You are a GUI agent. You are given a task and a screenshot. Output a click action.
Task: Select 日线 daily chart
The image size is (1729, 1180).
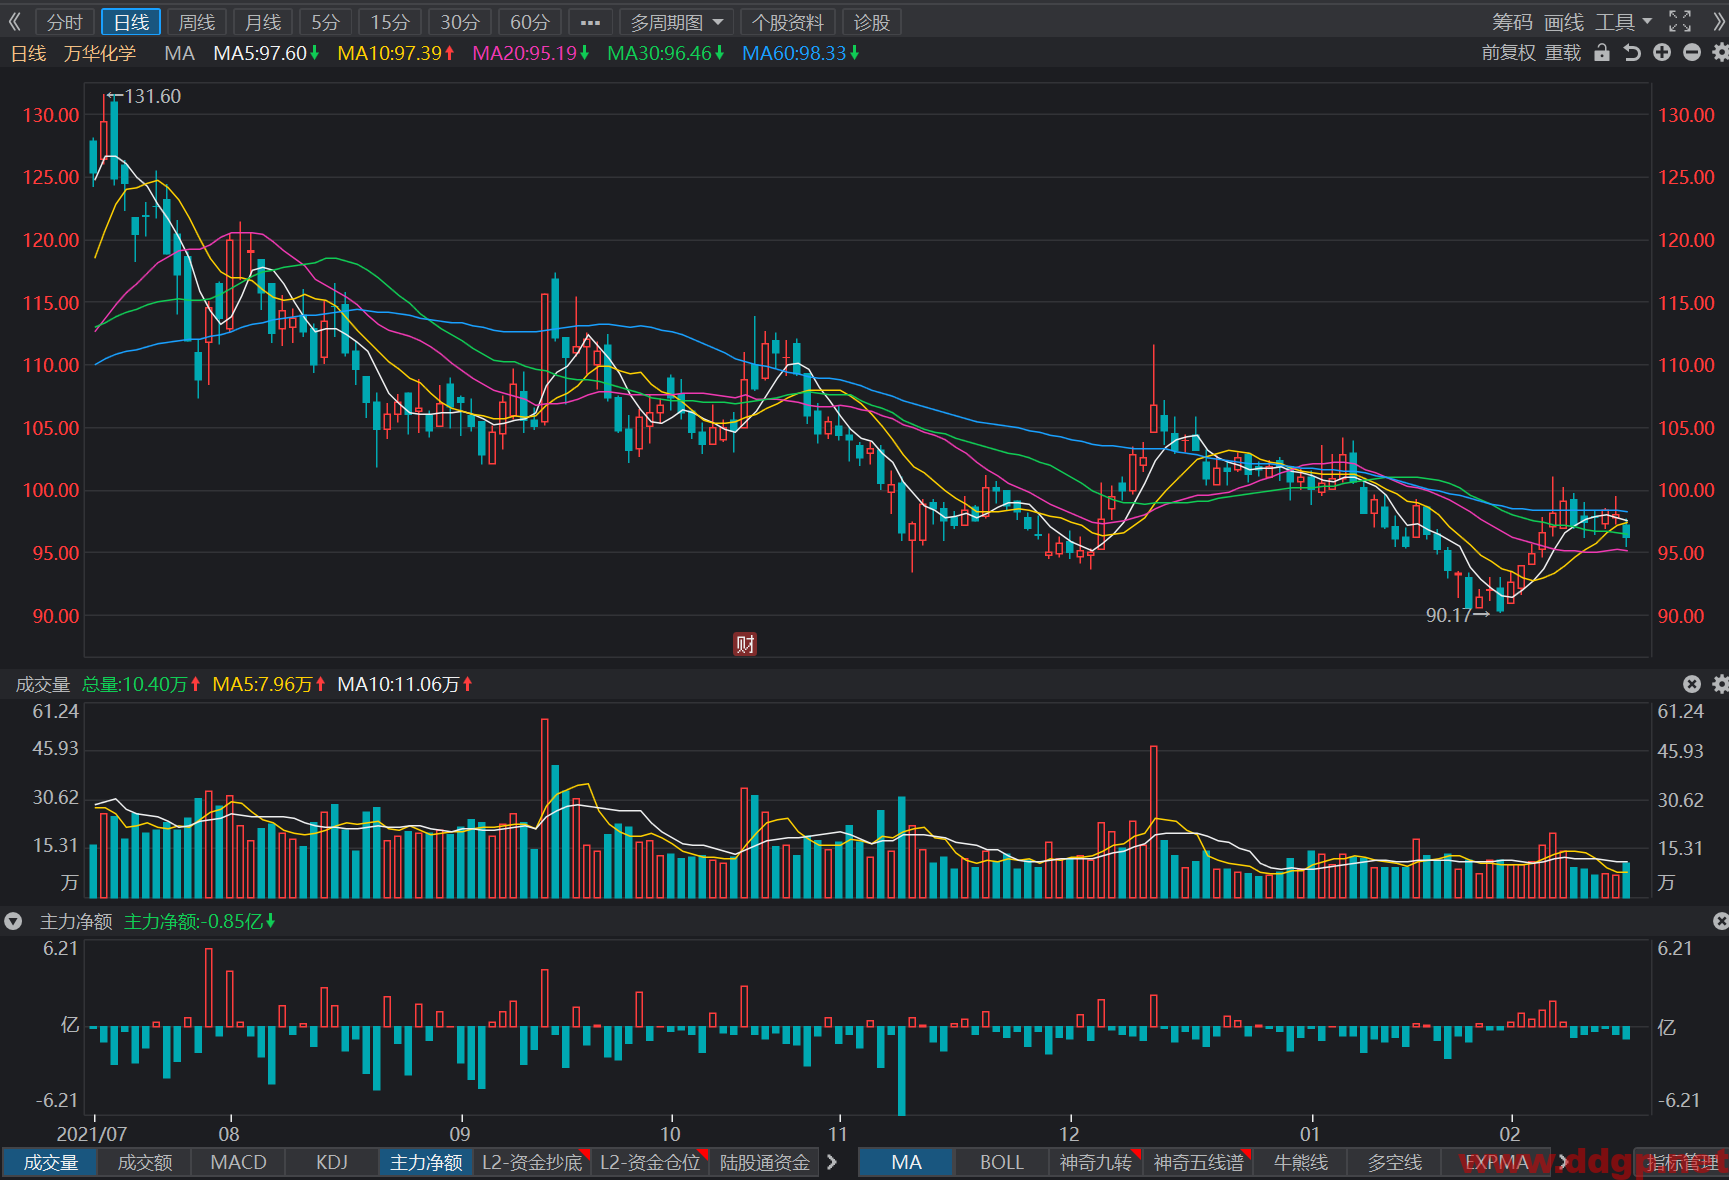pyautogui.click(x=131, y=22)
